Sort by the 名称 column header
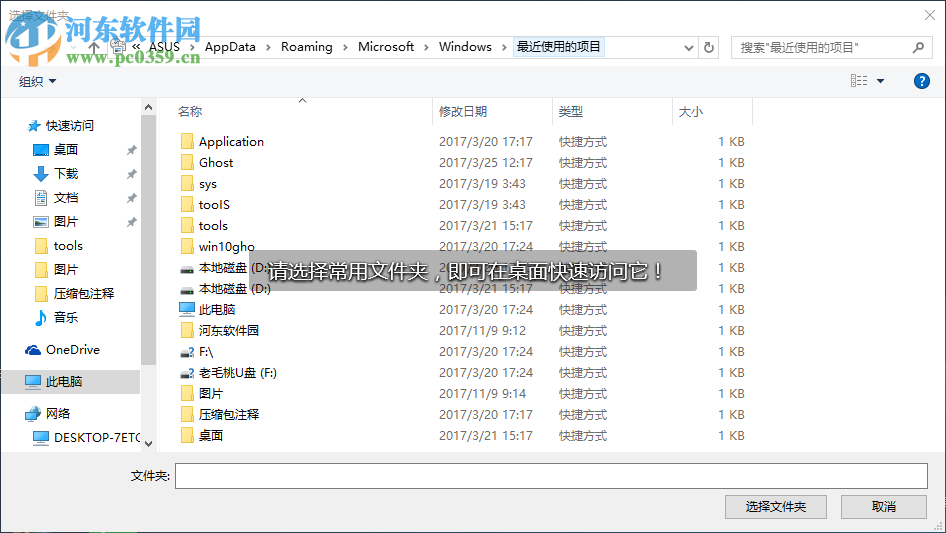This screenshot has width=946, height=533. (190, 111)
